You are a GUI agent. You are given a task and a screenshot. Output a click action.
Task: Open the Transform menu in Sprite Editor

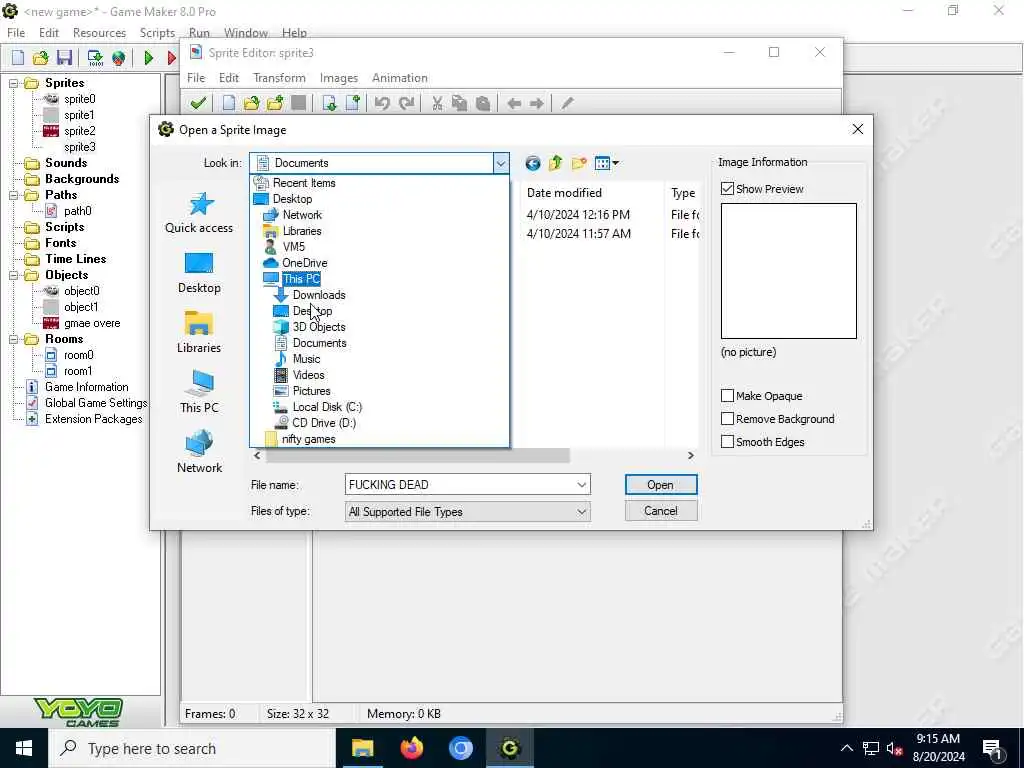[x=280, y=78]
